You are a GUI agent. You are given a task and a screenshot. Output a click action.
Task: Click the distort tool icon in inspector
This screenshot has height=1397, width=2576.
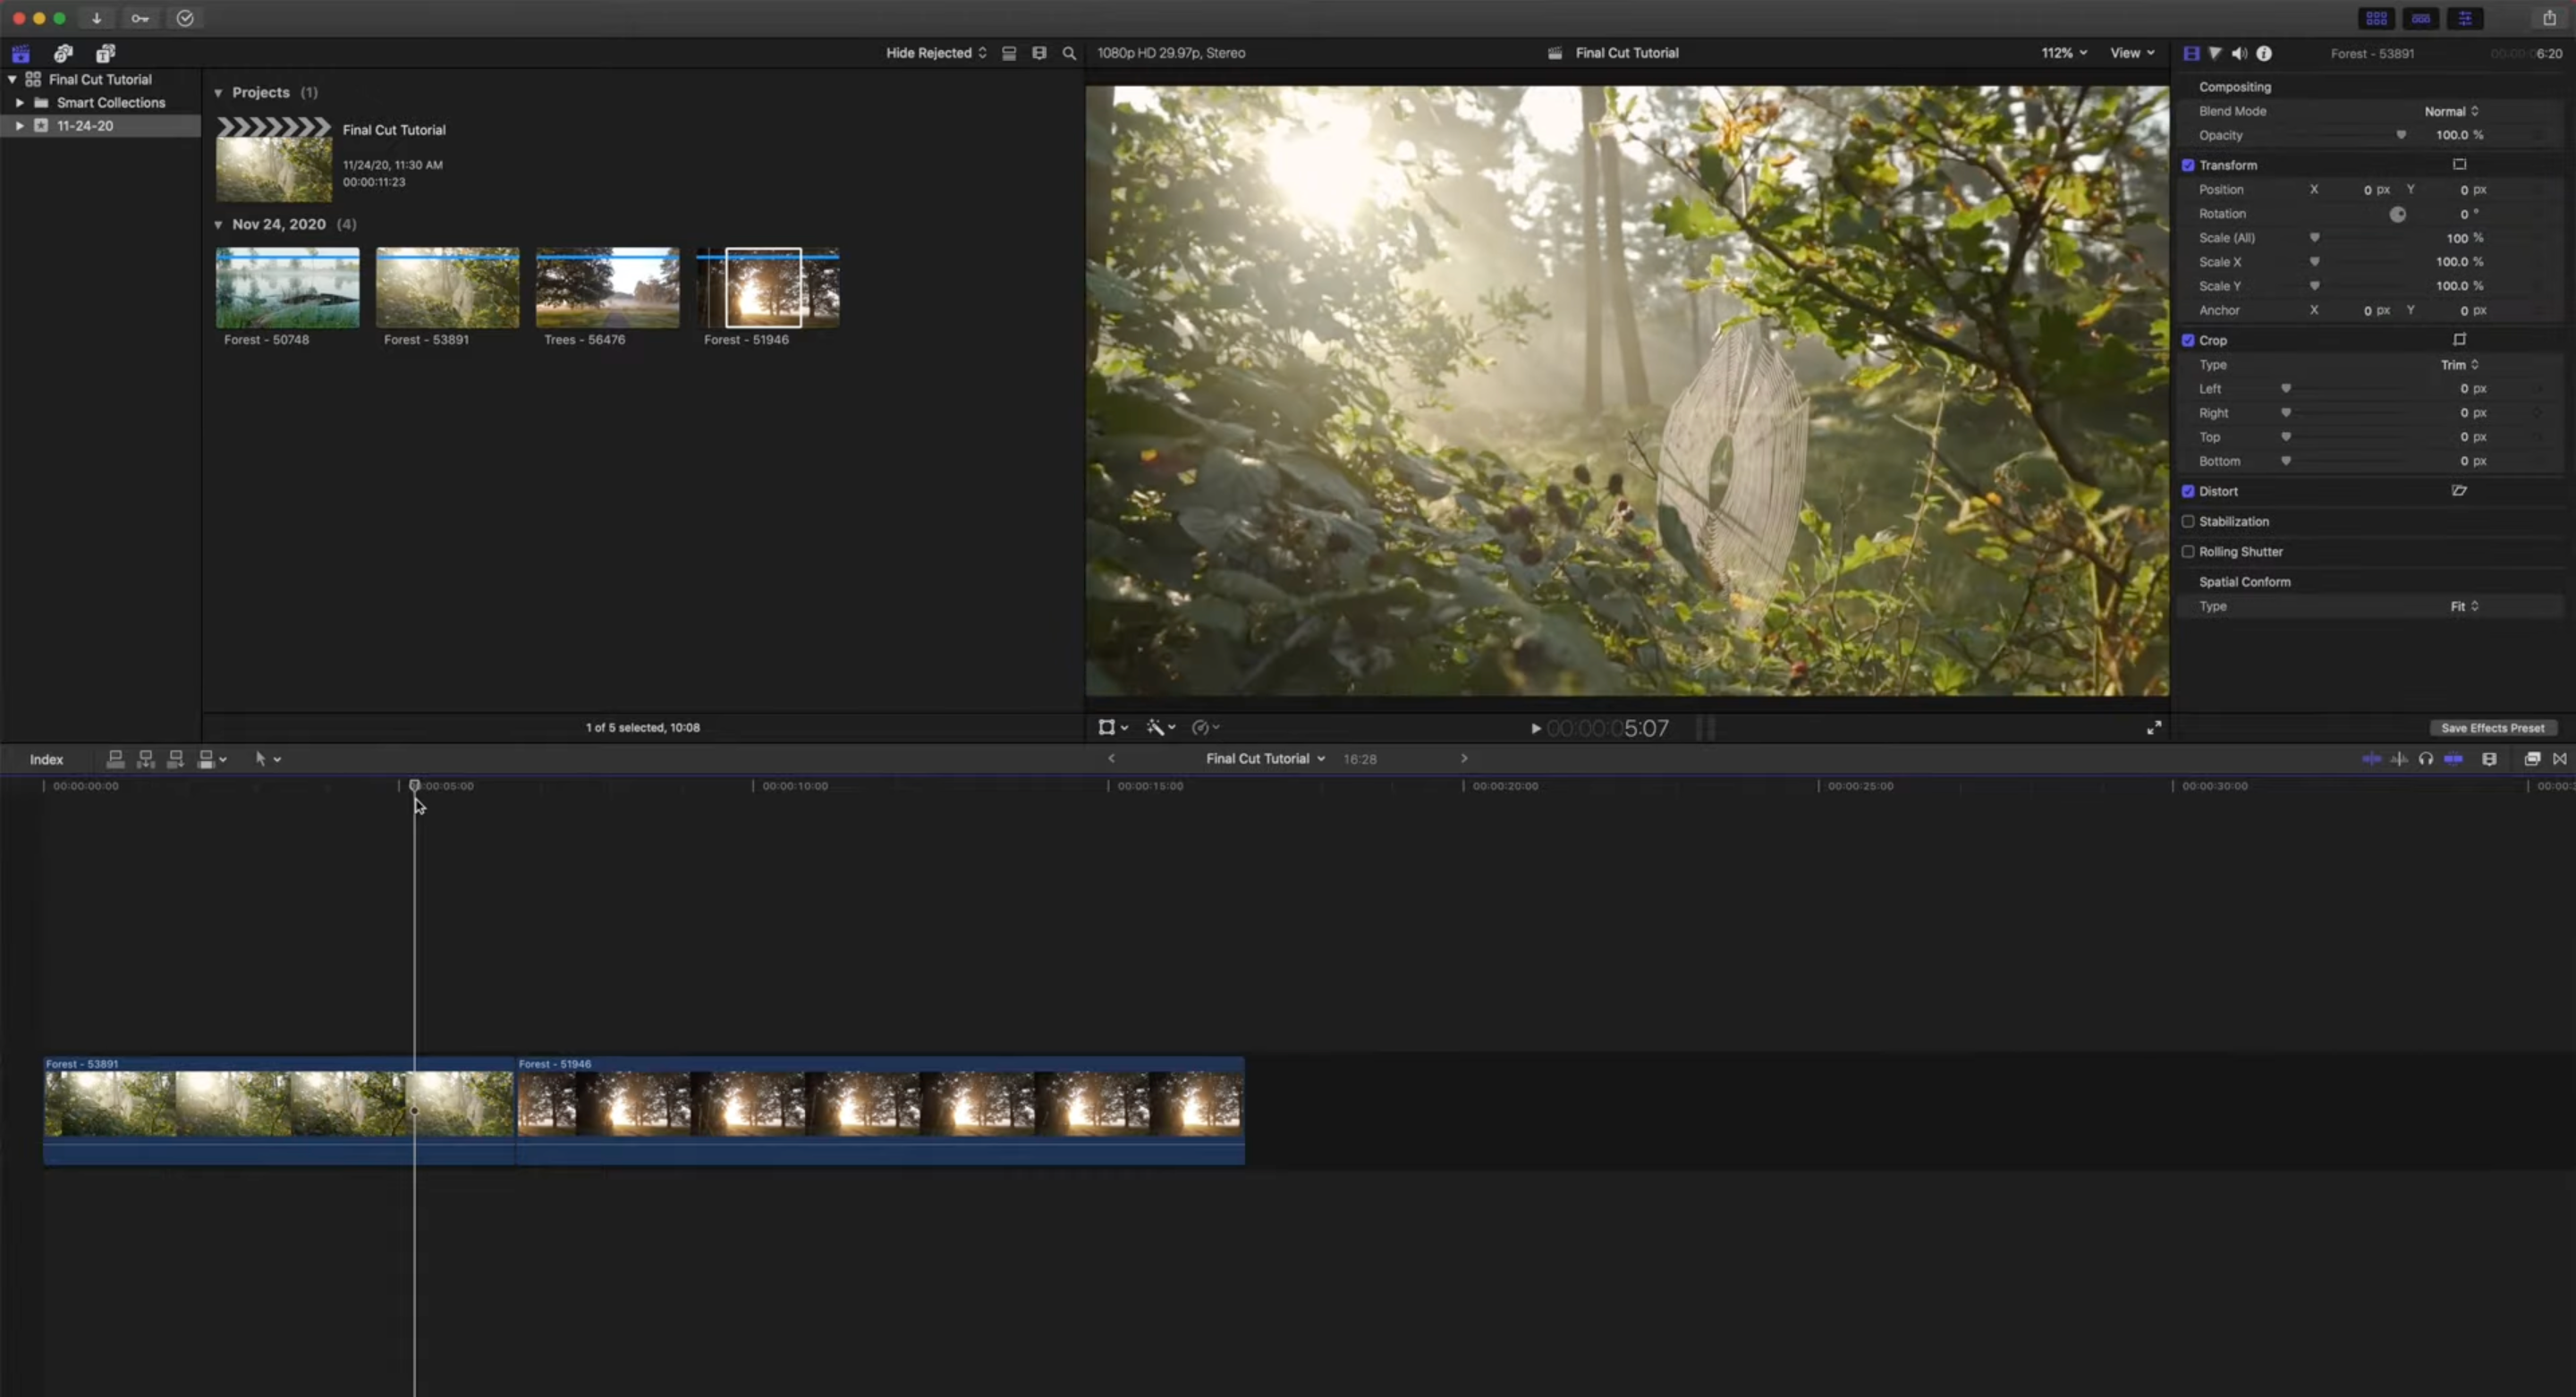pyautogui.click(x=2457, y=490)
